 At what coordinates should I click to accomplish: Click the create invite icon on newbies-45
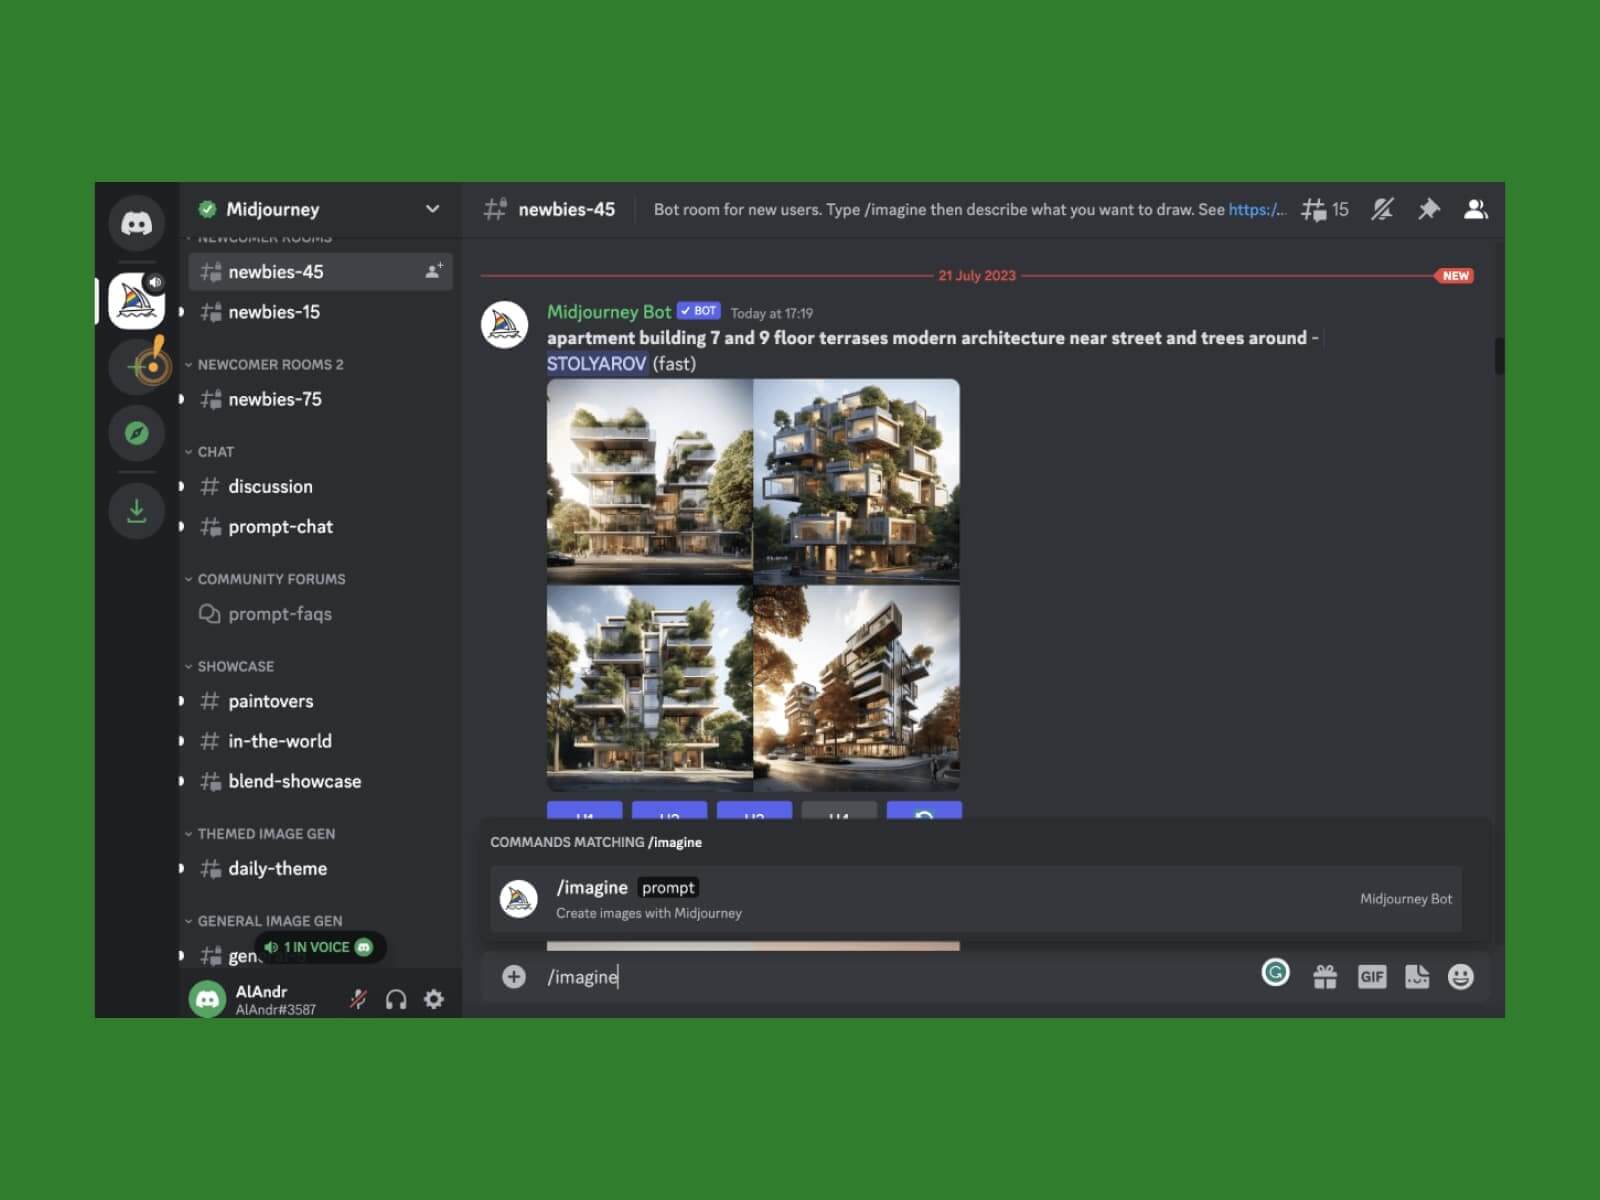coord(434,271)
